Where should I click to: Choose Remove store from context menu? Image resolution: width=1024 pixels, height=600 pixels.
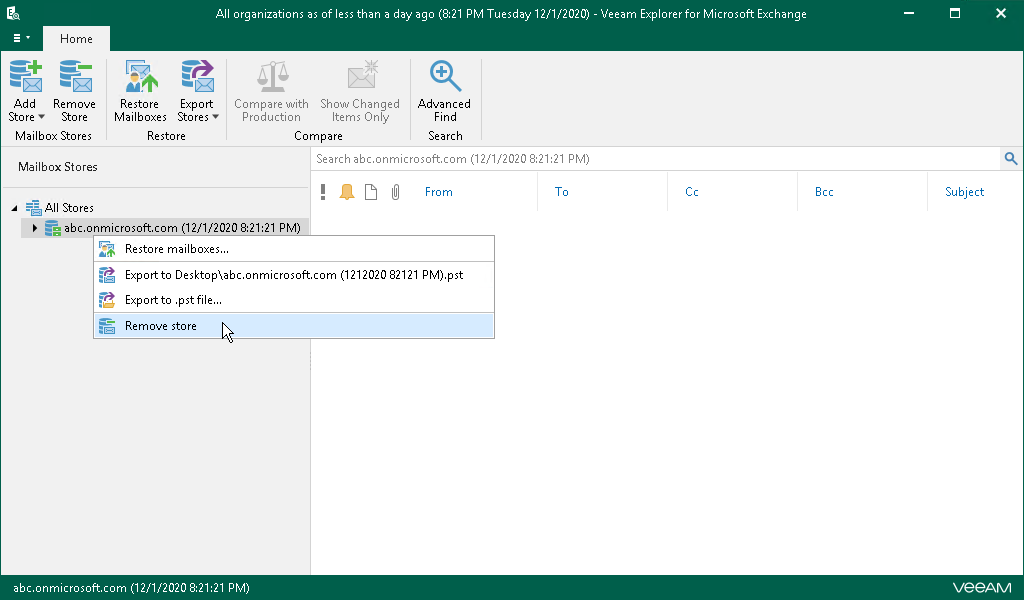tap(294, 326)
